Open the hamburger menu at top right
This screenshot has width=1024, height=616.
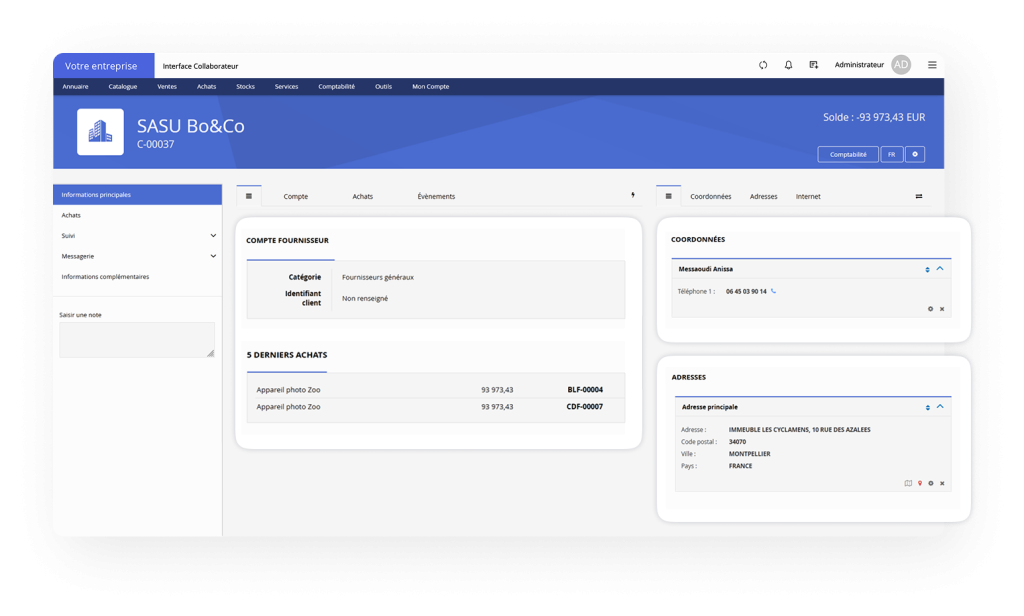tap(932, 65)
